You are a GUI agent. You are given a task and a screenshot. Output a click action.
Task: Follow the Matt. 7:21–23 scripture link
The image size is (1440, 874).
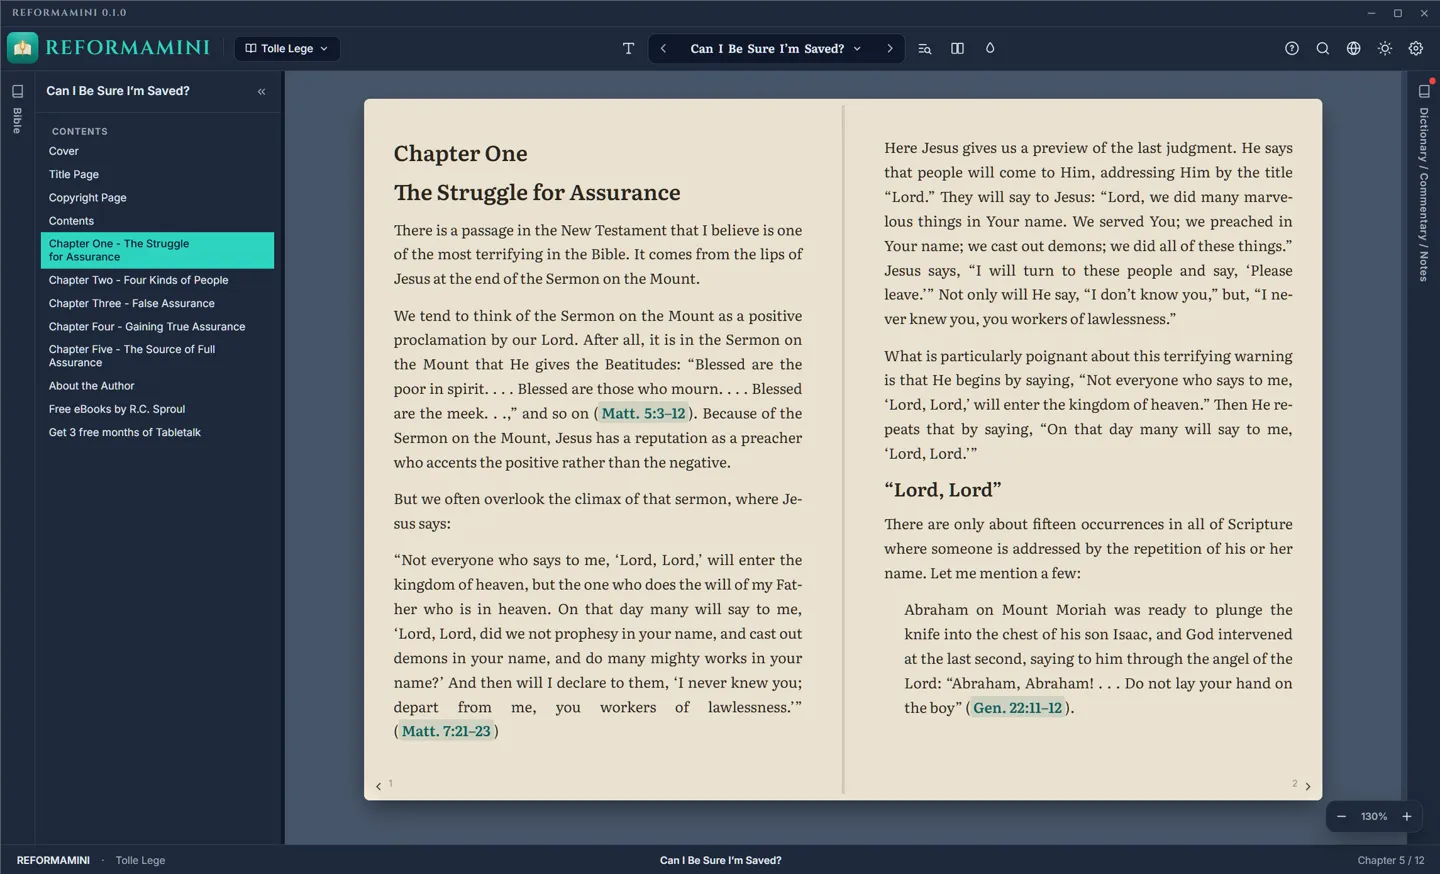pos(446,731)
